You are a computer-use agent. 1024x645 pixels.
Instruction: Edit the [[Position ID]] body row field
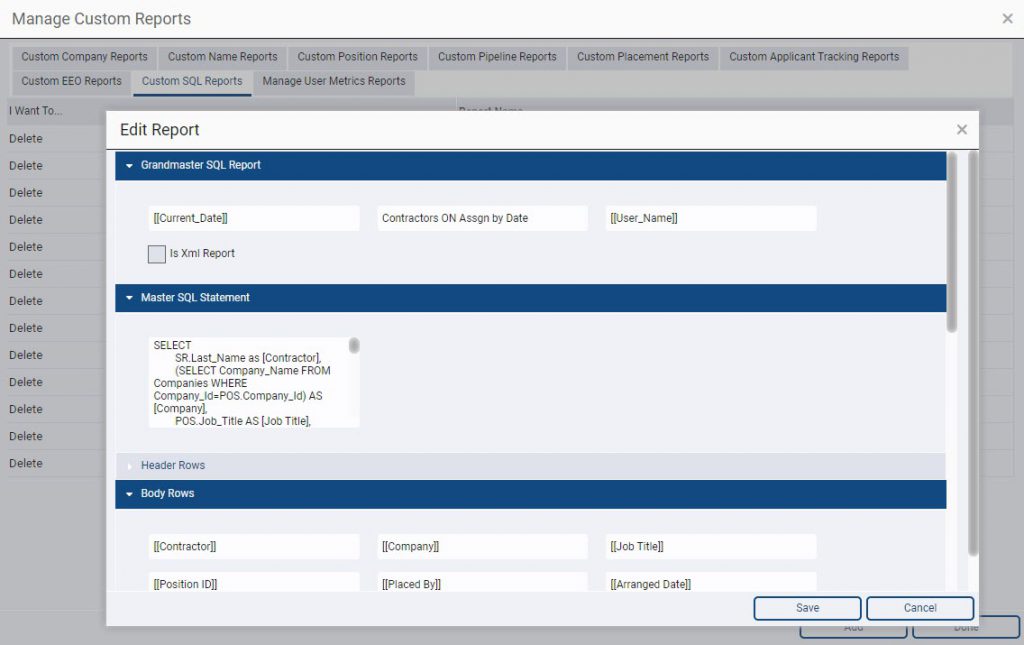(254, 583)
